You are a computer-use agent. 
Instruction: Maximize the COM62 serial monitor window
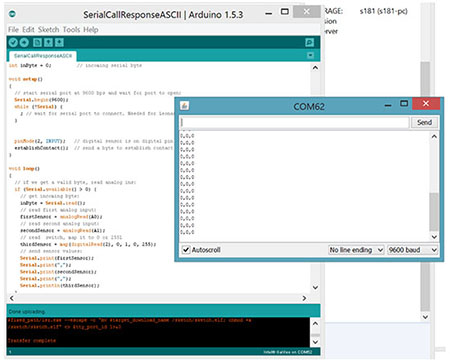tap(404, 104)
